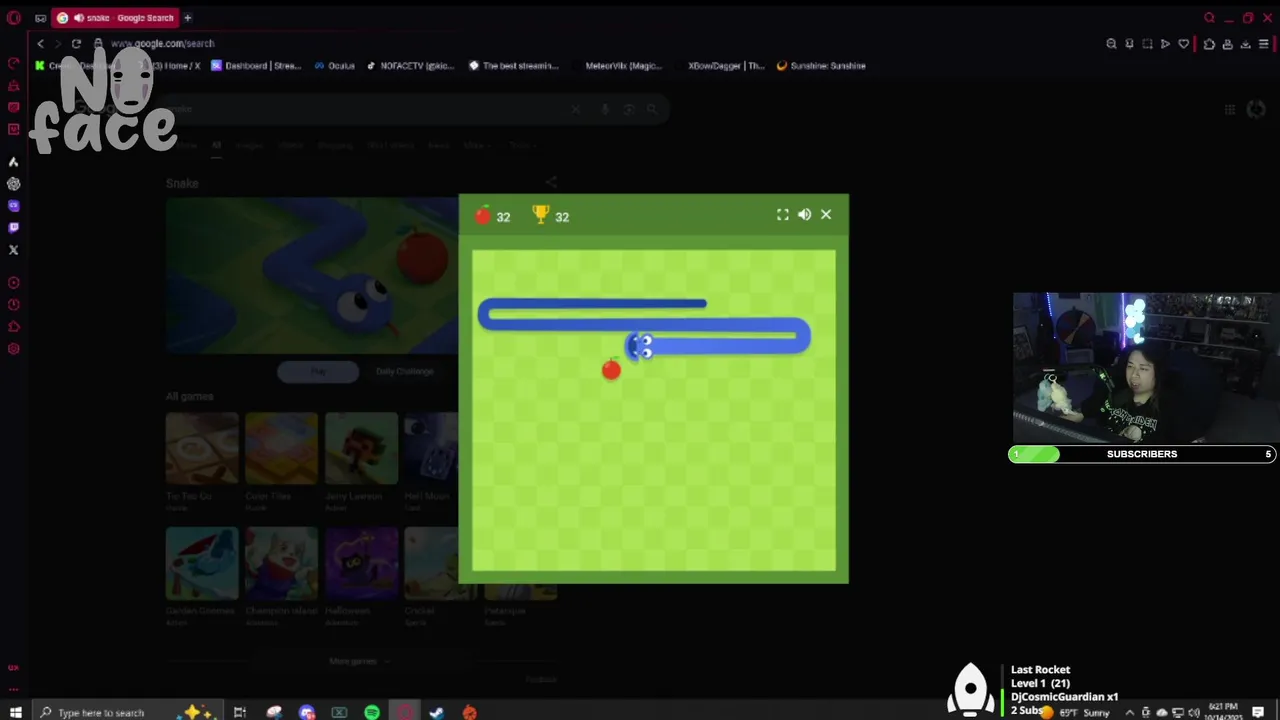The height and width of the screenshot is (720, 1280).
Task: Open Steam from the taskbar
Action: coord(437,712)
